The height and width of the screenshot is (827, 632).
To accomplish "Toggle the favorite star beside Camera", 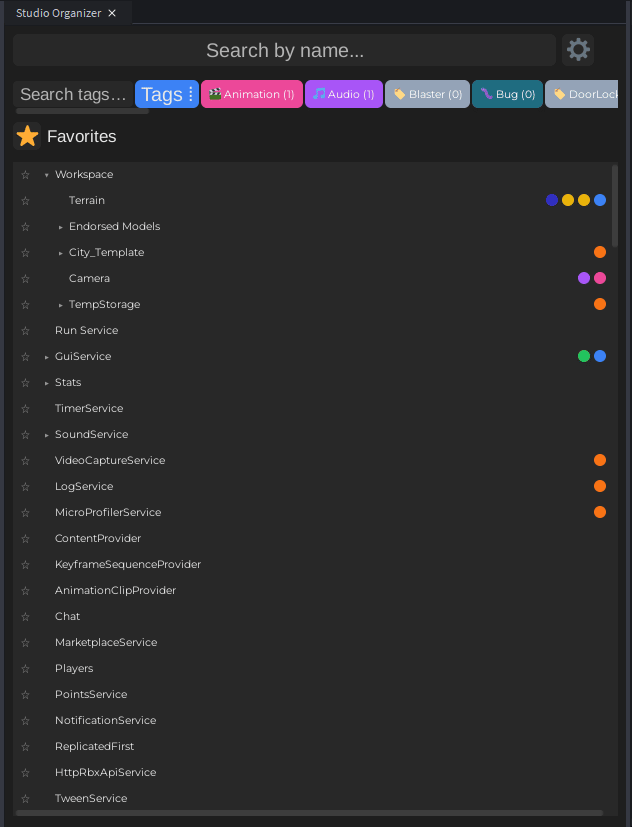I will point(26,279).
